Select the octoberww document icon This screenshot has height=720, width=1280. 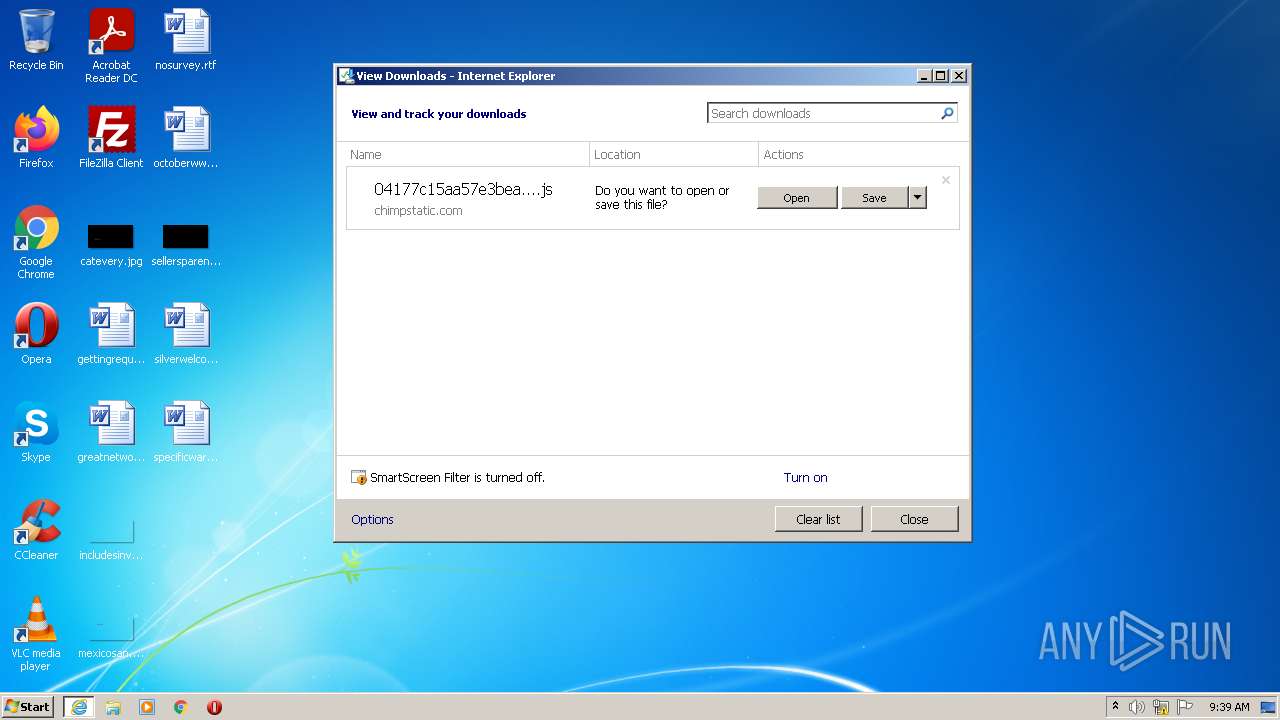[186, 138]
